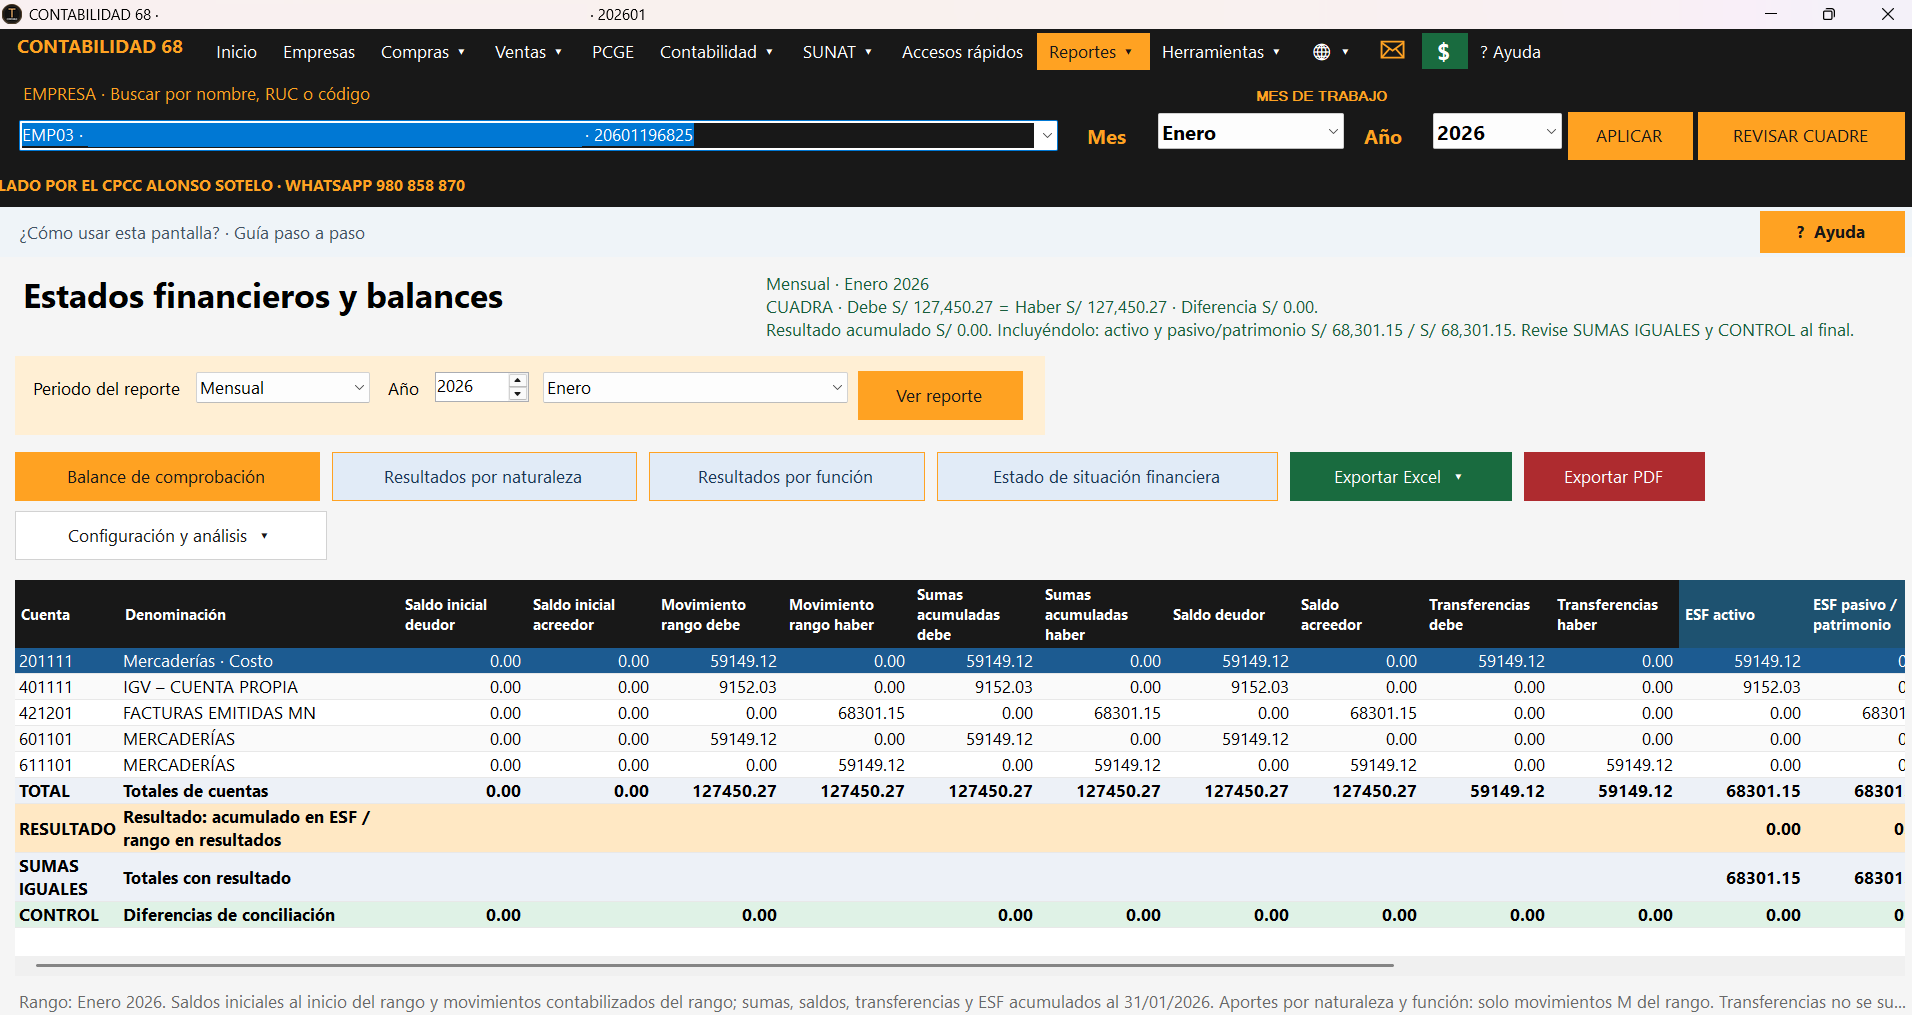Switch to Estado de situación financiera tab
This screenshot has width=1912, height=1015.
(1107, 477)
